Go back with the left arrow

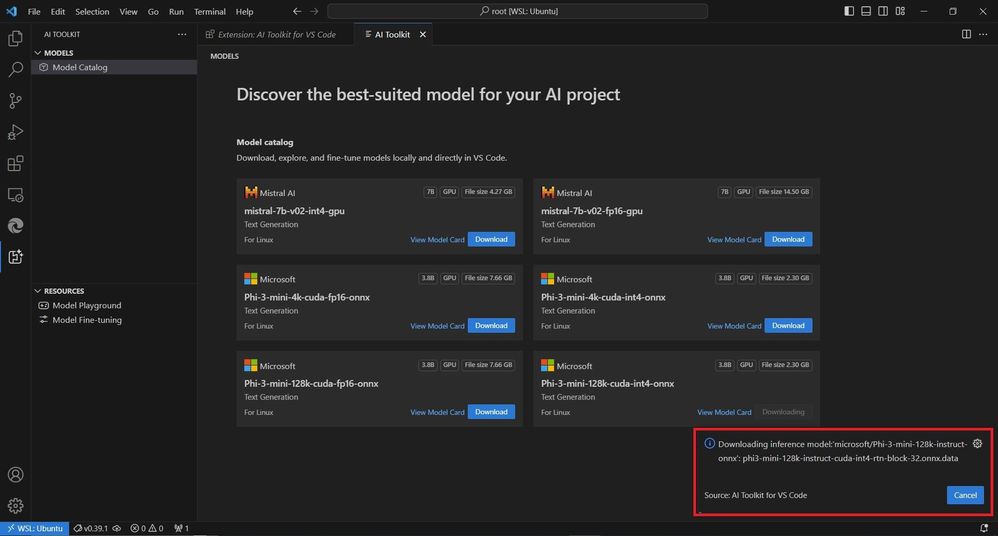[x=297, y=11]
